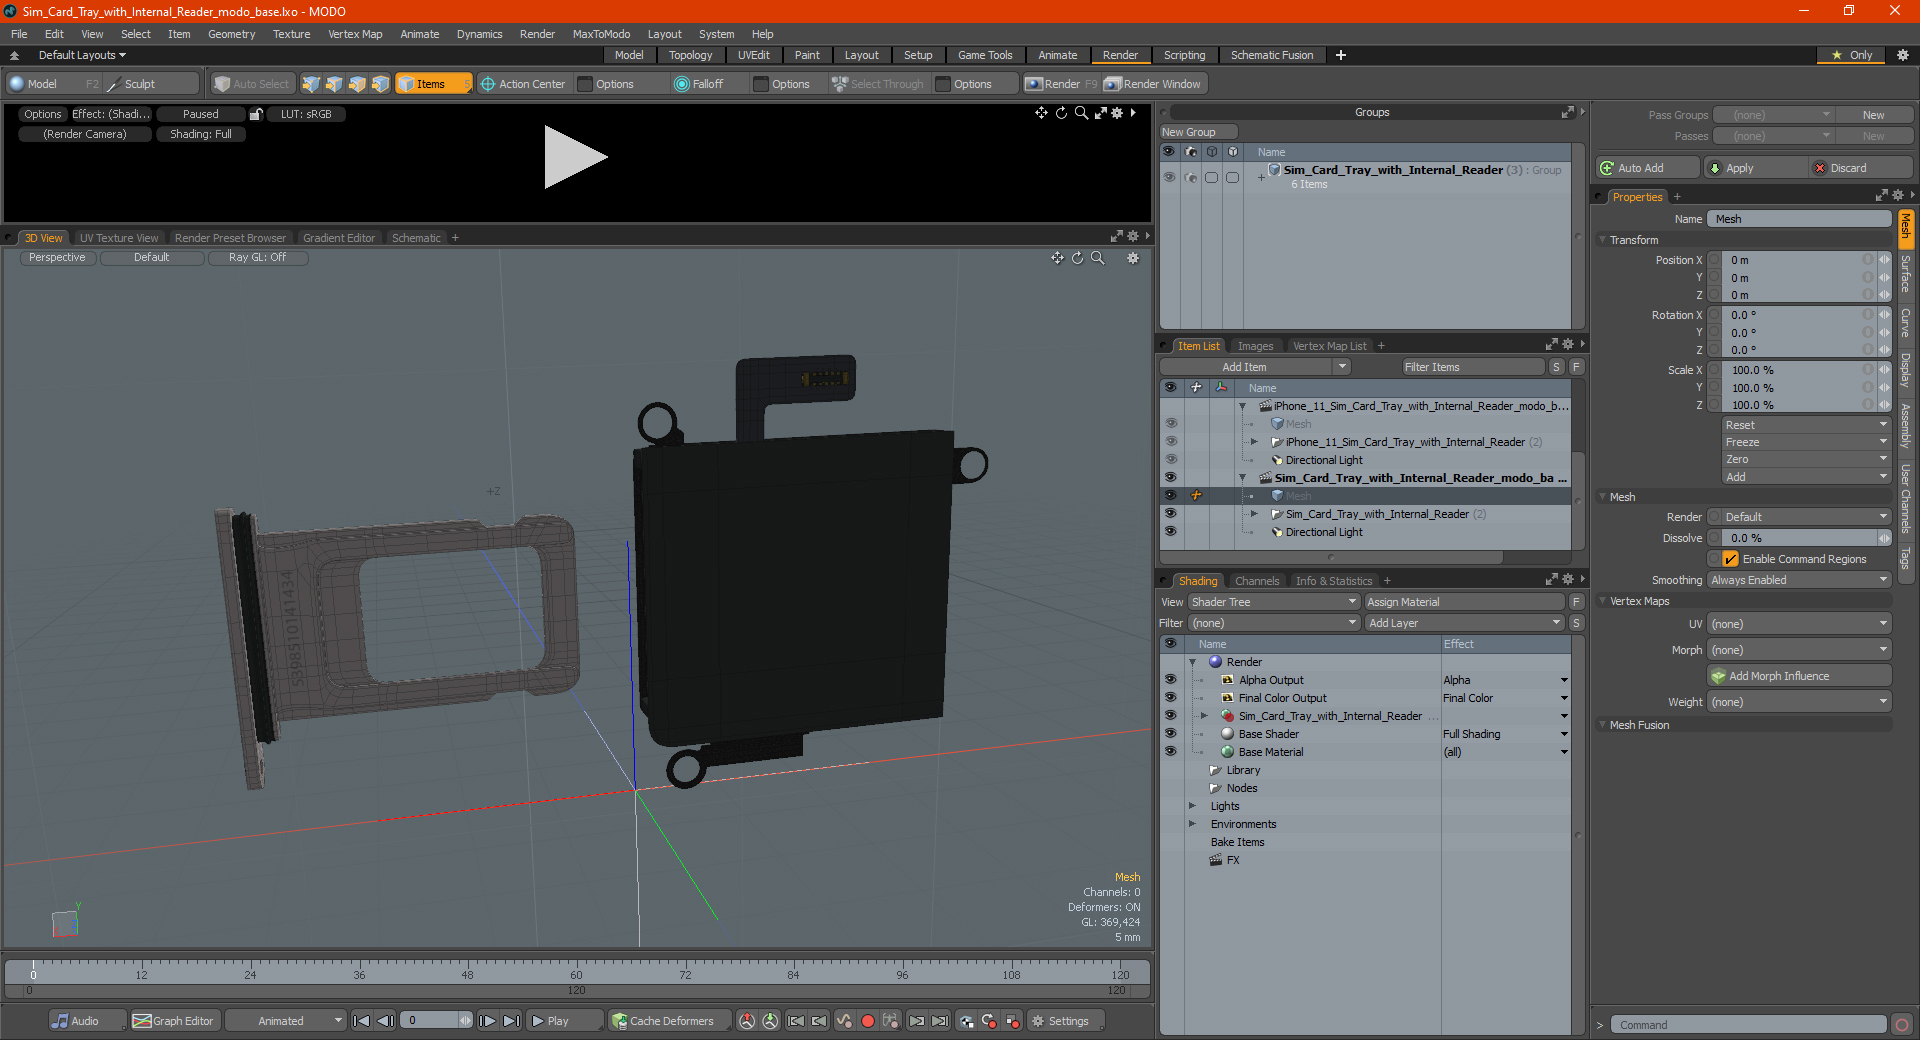Click the 3D viewport rotate icon
This screenshot has width=1920, height=1040.
tap(1078, 258)
